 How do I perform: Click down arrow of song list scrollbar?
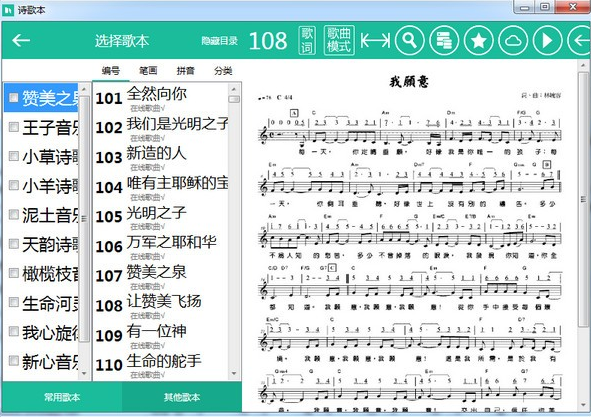pyautogui.click(x=234, y=374)
